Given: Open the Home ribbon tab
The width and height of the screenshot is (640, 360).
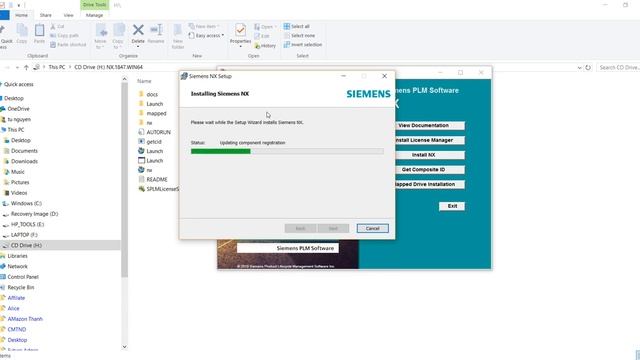Looking at the screenshot, I should (x=21, y=15).
